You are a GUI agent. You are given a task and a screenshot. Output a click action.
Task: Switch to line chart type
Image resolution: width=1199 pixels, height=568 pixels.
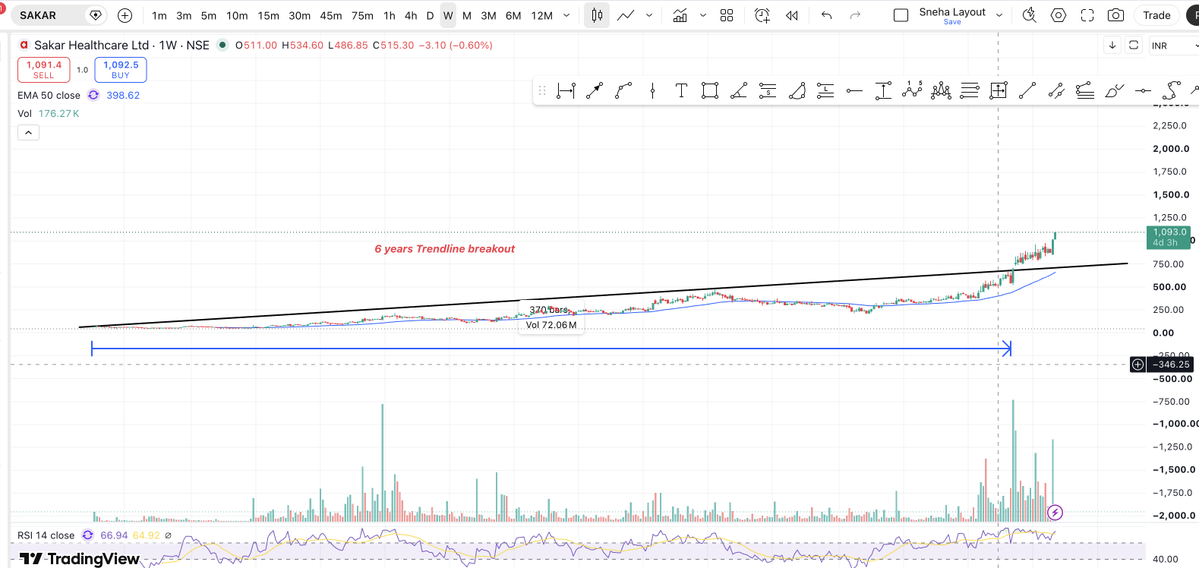tap(627, 15)
